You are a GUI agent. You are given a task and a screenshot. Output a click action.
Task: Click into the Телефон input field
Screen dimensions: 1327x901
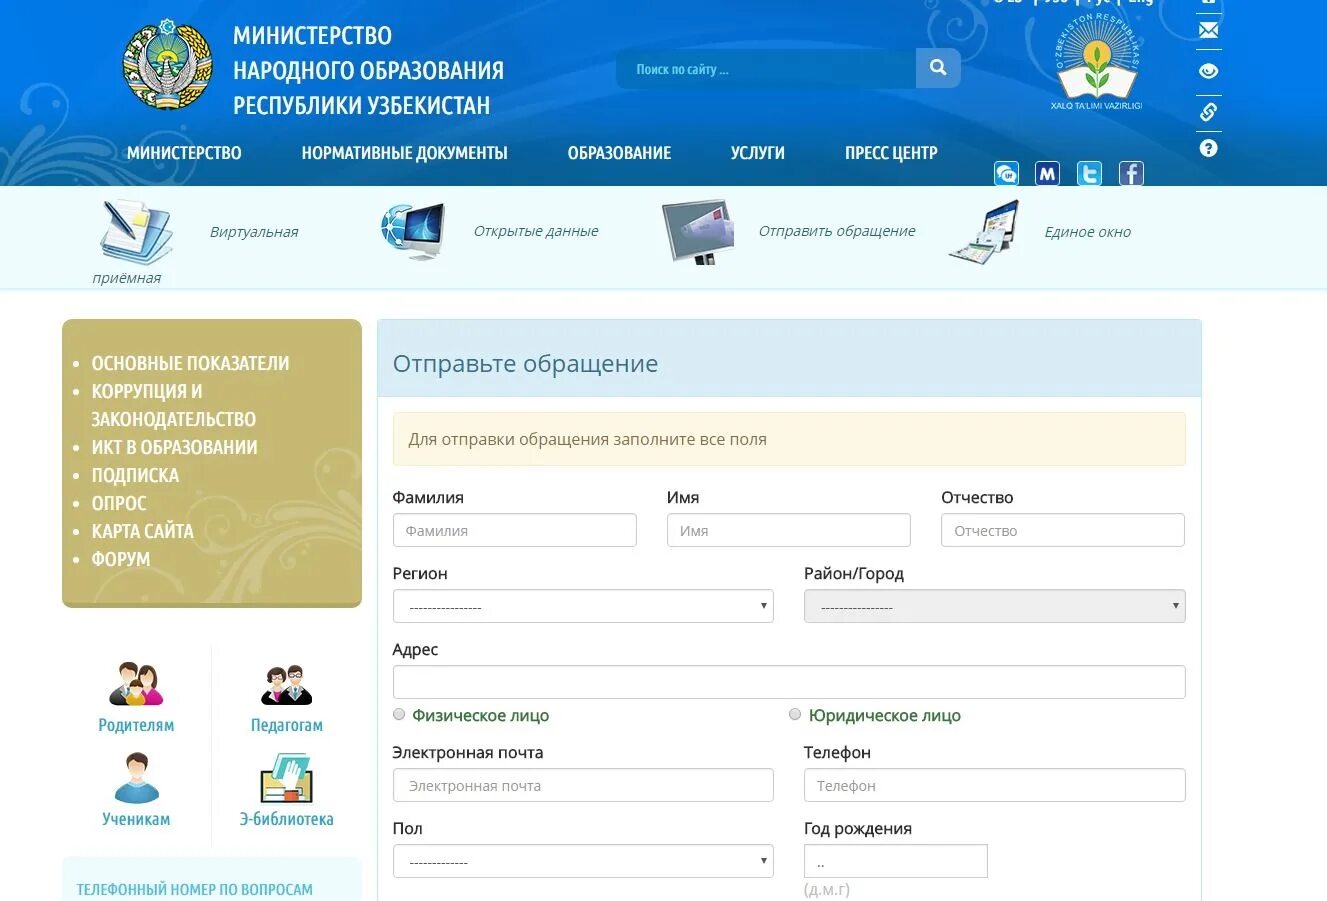click(995, 785)
